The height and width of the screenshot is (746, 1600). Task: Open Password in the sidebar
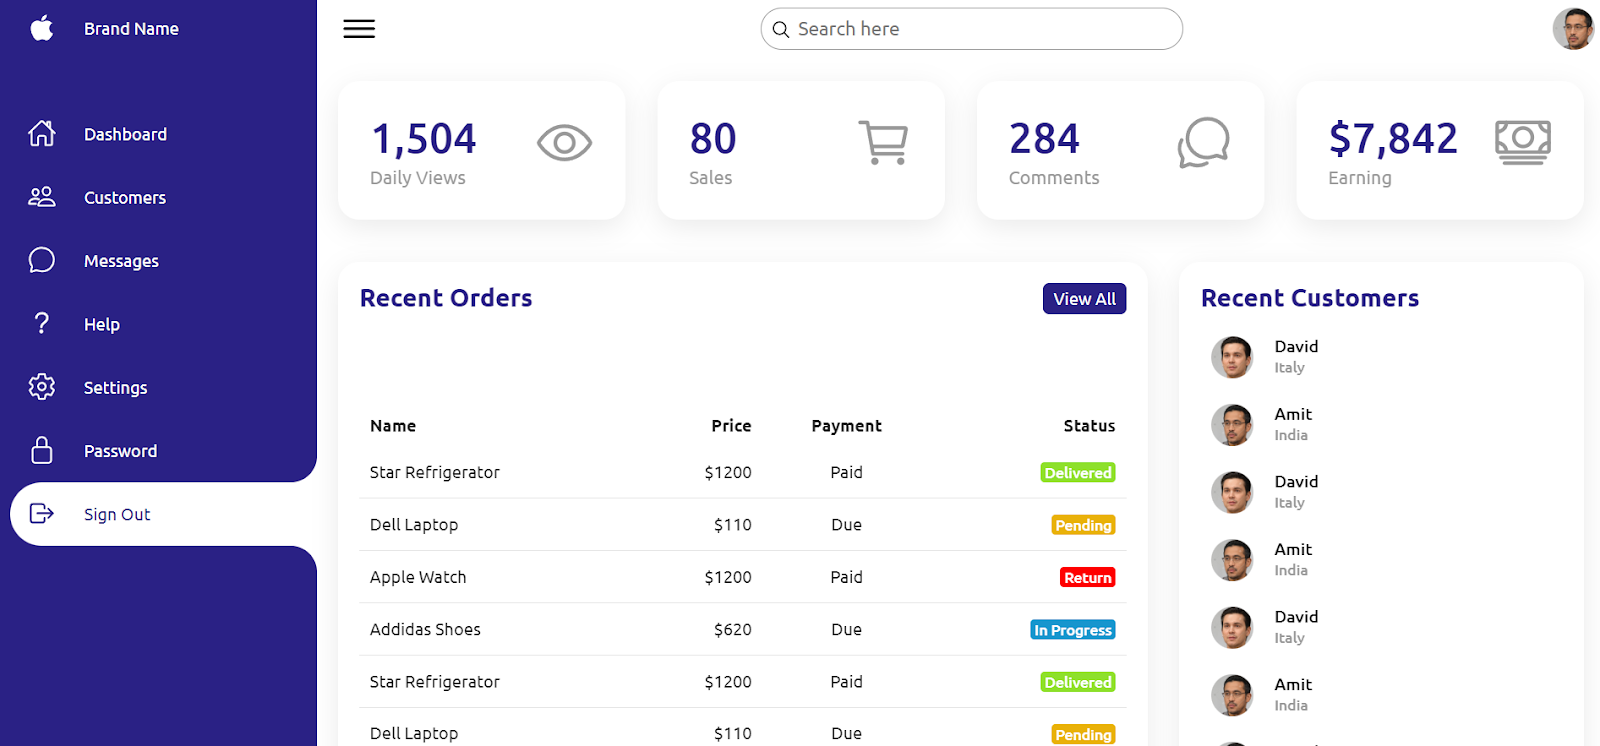tap(163, 451)
